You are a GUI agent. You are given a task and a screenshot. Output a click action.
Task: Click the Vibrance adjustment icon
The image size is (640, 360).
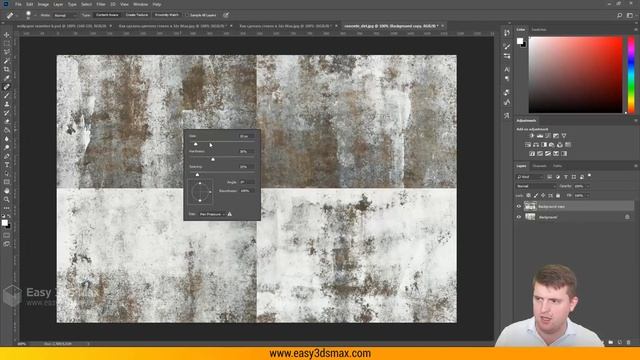click(564, 136)
